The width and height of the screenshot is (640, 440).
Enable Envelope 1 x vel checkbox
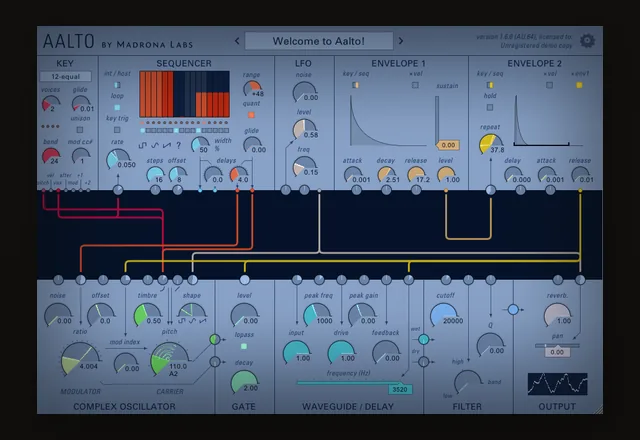tap(415, 85)
